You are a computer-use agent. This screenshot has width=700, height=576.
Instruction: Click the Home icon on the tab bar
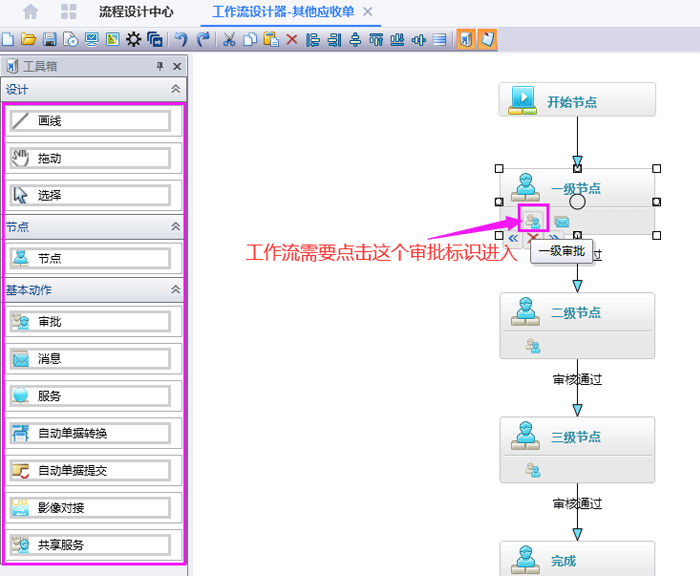(x=31, y=12)
